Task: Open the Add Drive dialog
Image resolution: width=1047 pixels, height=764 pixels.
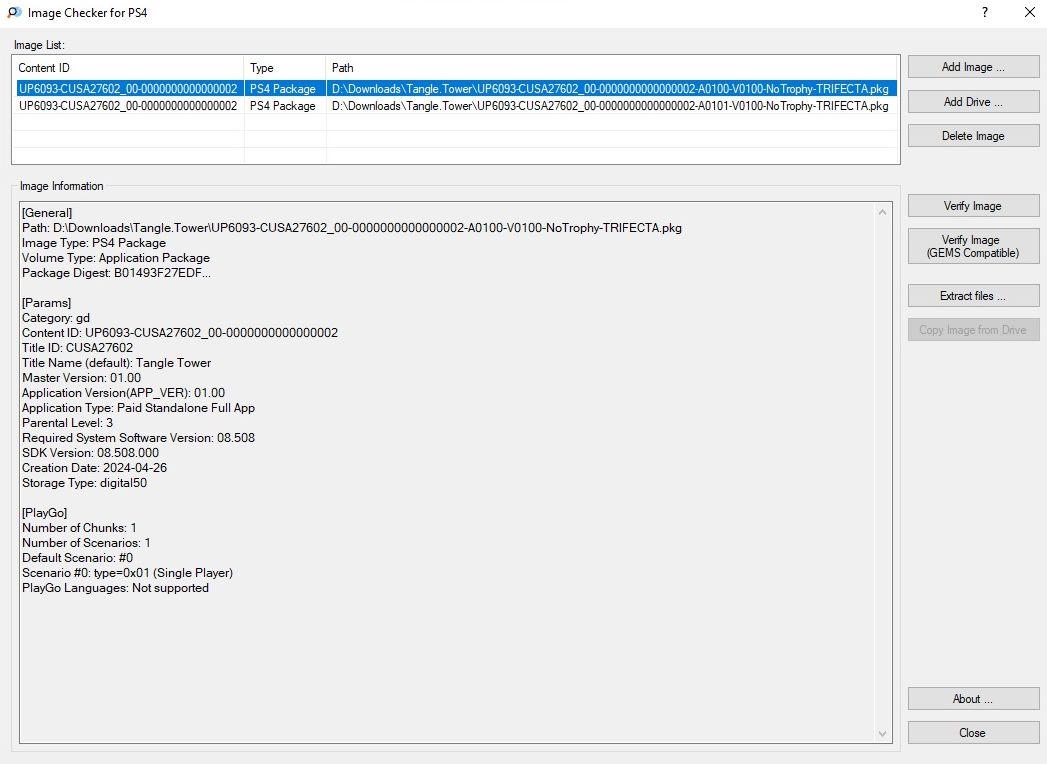Action: 973,102
